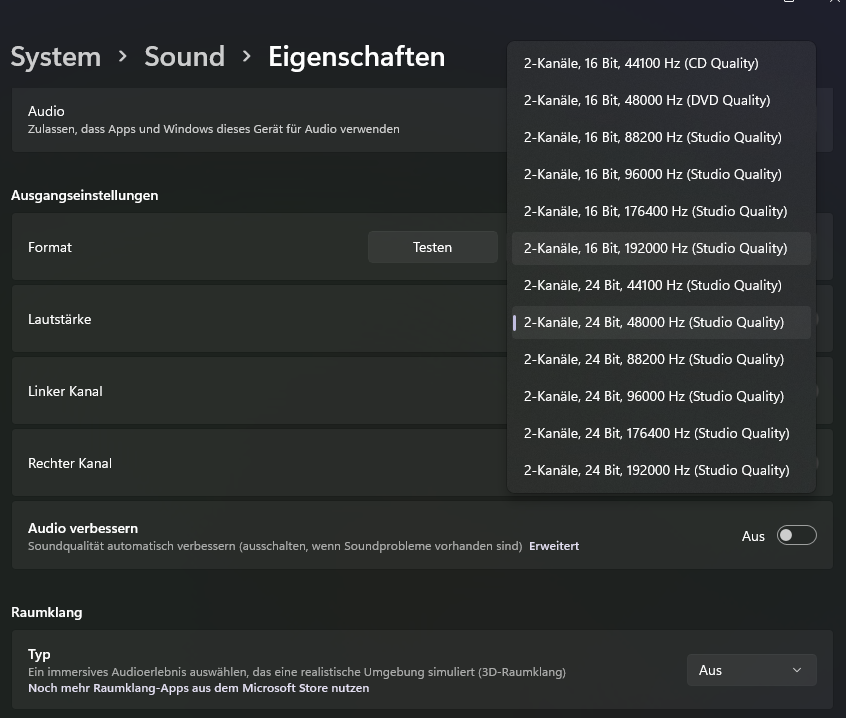846x718 pixels.
Task: Choose 24 Bit, 88200 Hz Studio Quality
Action: pos(653,359)
